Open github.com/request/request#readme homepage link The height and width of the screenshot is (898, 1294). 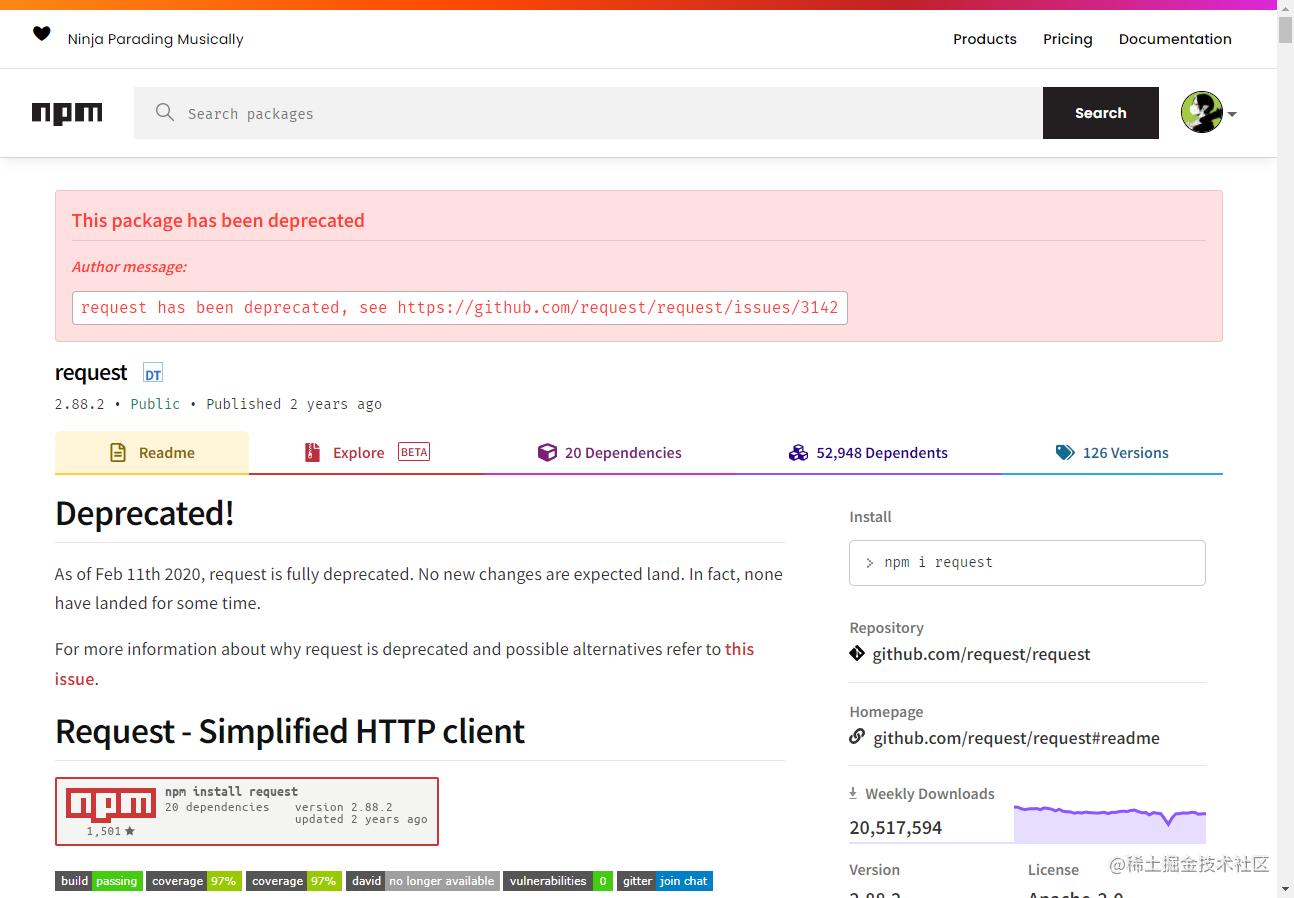[1016, 738]
